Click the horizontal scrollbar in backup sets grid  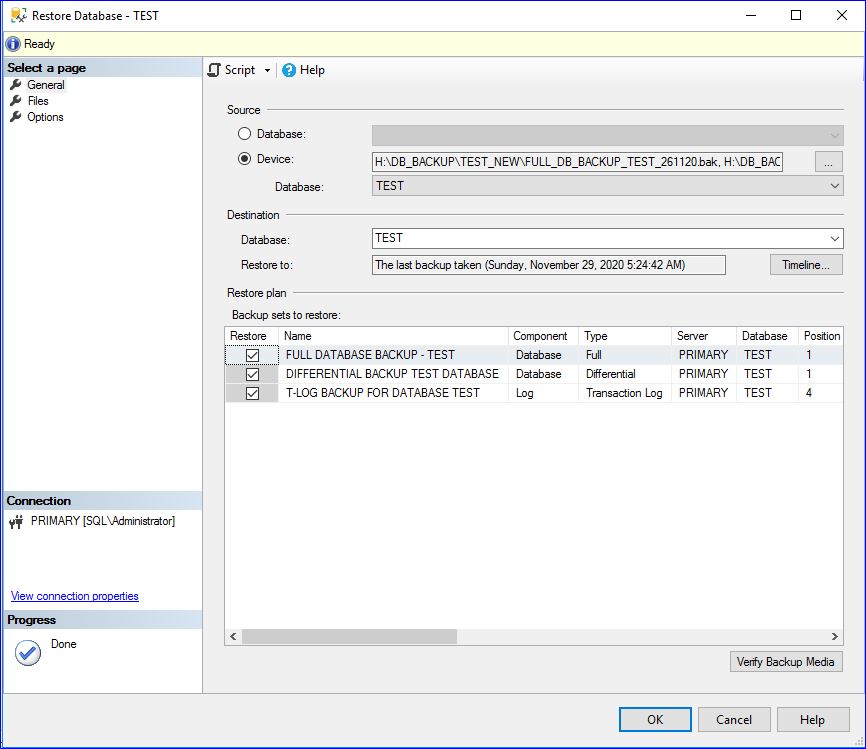(x=349, y=636)
